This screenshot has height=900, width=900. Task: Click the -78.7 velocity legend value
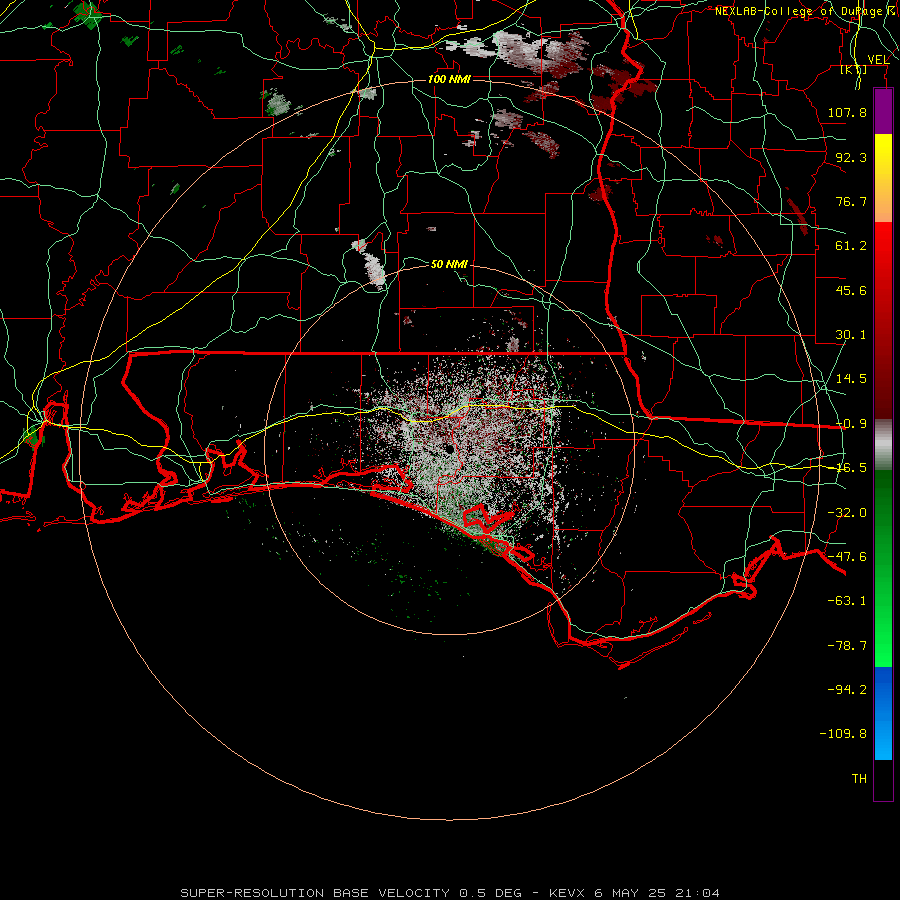point(847,646)
